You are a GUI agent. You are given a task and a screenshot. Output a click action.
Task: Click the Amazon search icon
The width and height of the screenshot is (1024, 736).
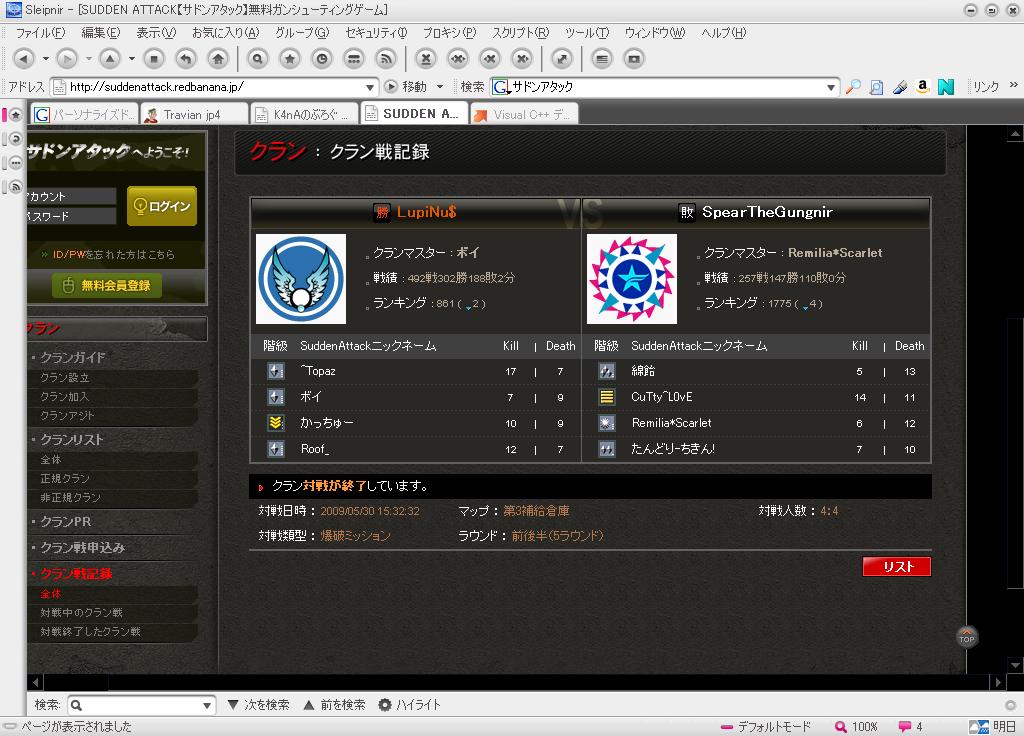923,86
